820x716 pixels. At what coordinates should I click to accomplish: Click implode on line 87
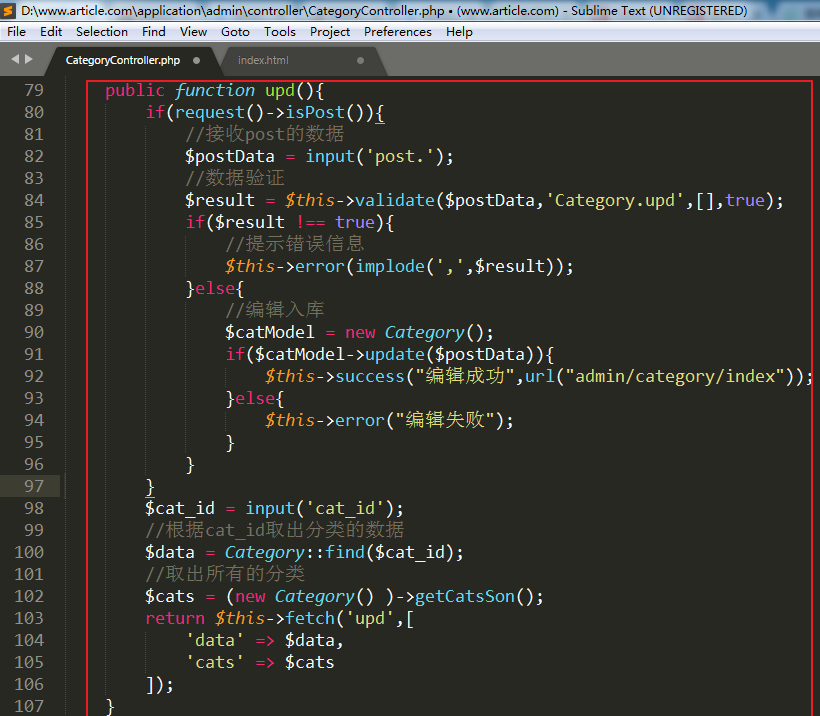click(390, 266)
